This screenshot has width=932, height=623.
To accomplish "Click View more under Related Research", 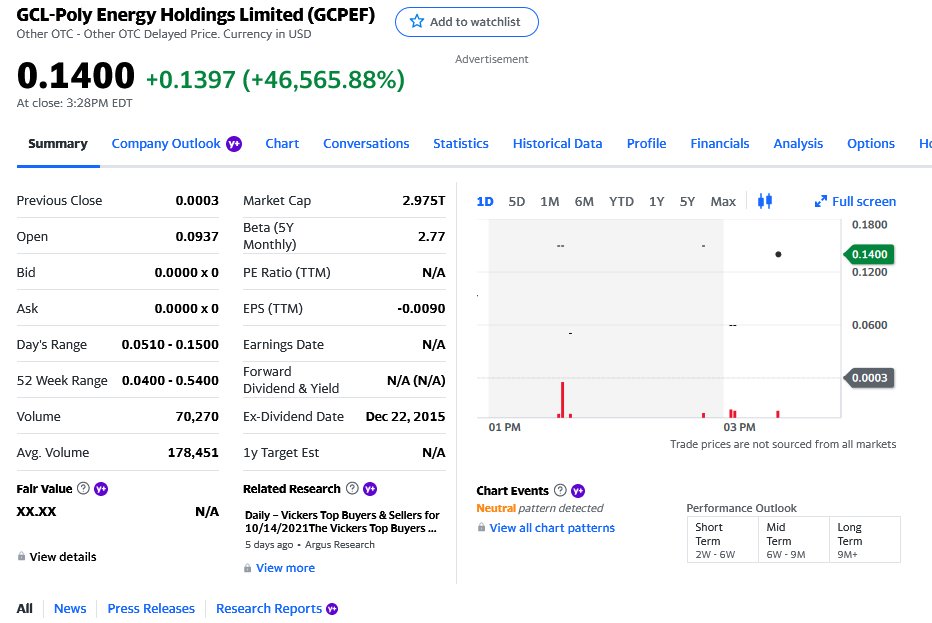I will [x=285, y=568].
